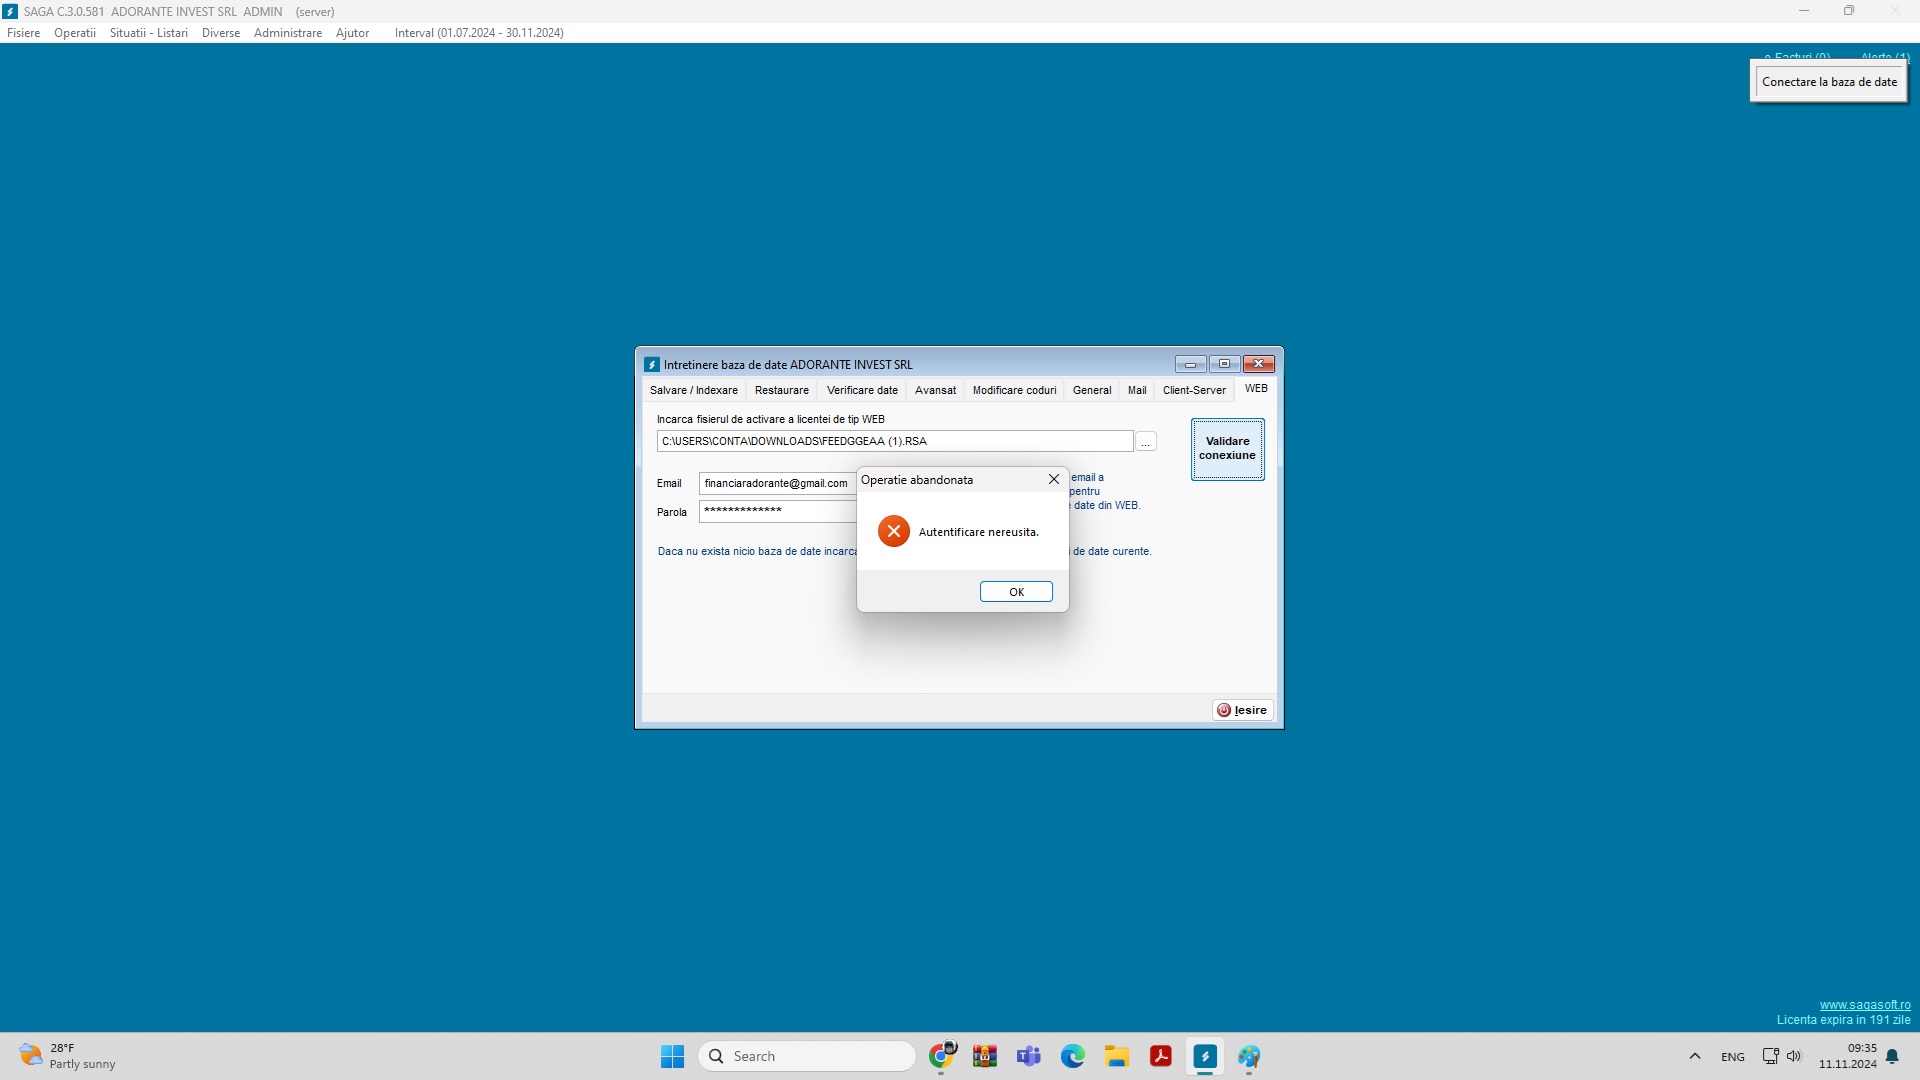
Task: Open Google Chrome from taskbar
Action: pos(941,1056)
